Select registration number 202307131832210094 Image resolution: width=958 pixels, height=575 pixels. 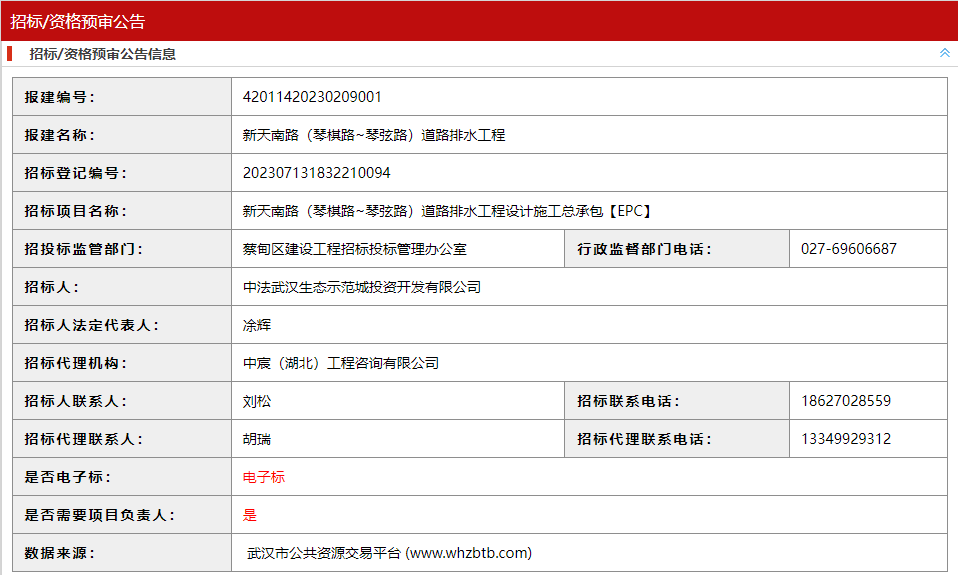pyautogui.click(x=316, y=173)
